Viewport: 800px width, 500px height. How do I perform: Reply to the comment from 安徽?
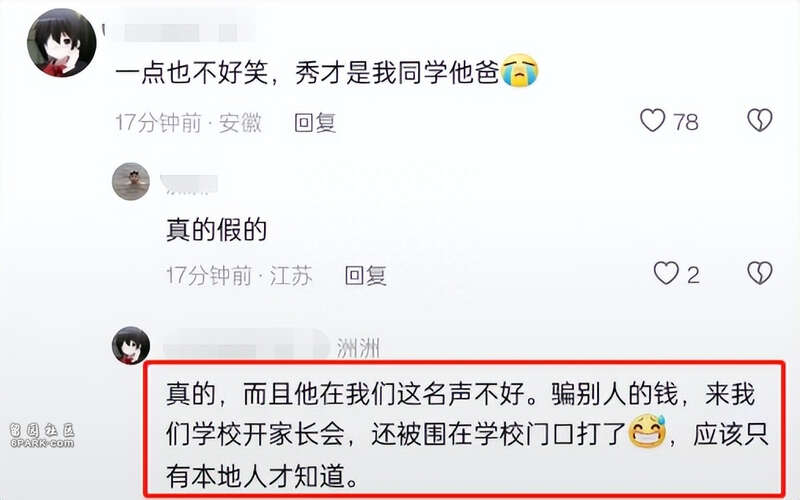315,123
